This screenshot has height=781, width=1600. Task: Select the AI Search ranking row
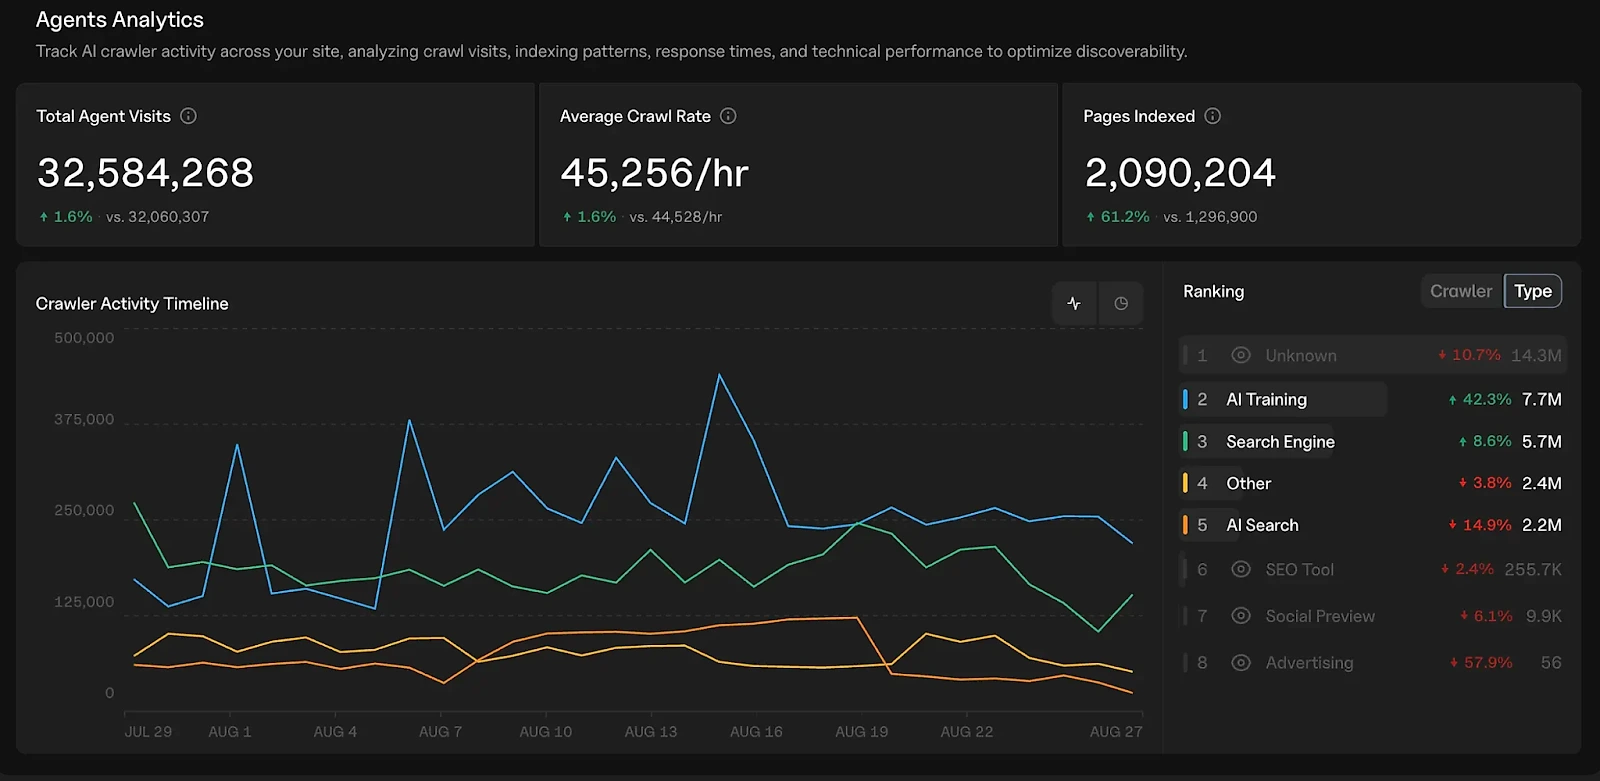(x=1372, y=525)
